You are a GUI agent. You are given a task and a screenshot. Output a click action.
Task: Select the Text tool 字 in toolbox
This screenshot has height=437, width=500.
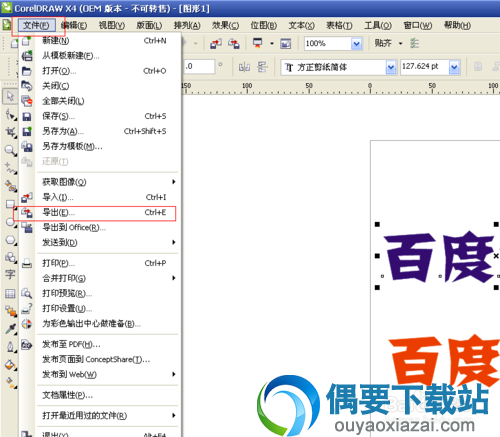point(10,275)
